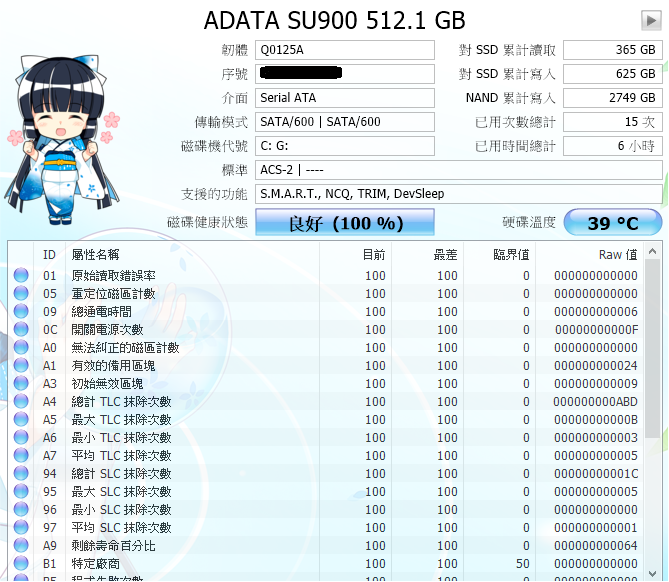Click status orb for attribute A0

point(21,347)
